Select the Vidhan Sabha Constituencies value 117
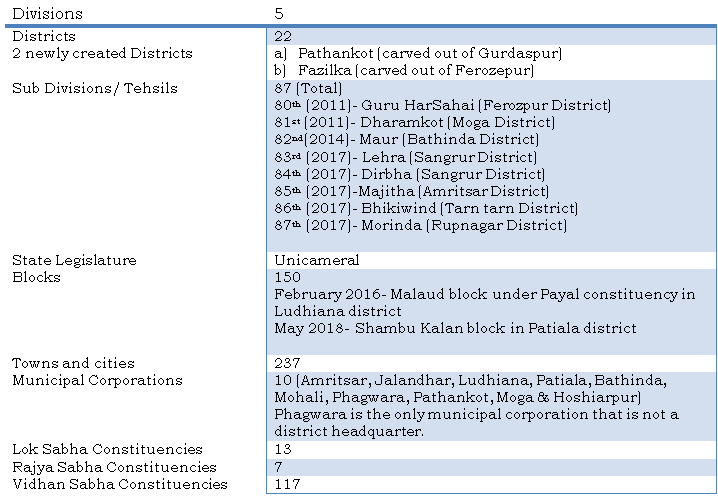 286,484
